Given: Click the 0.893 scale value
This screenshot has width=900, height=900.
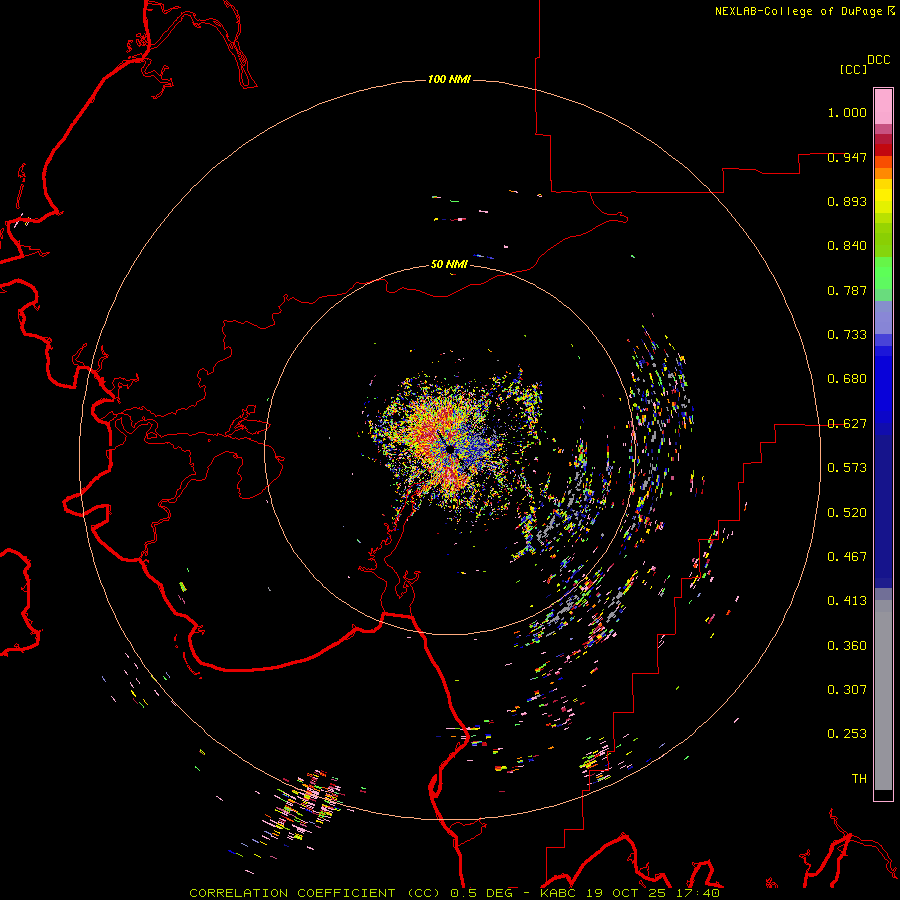Looking at the screenshot, I should [847, 201].
